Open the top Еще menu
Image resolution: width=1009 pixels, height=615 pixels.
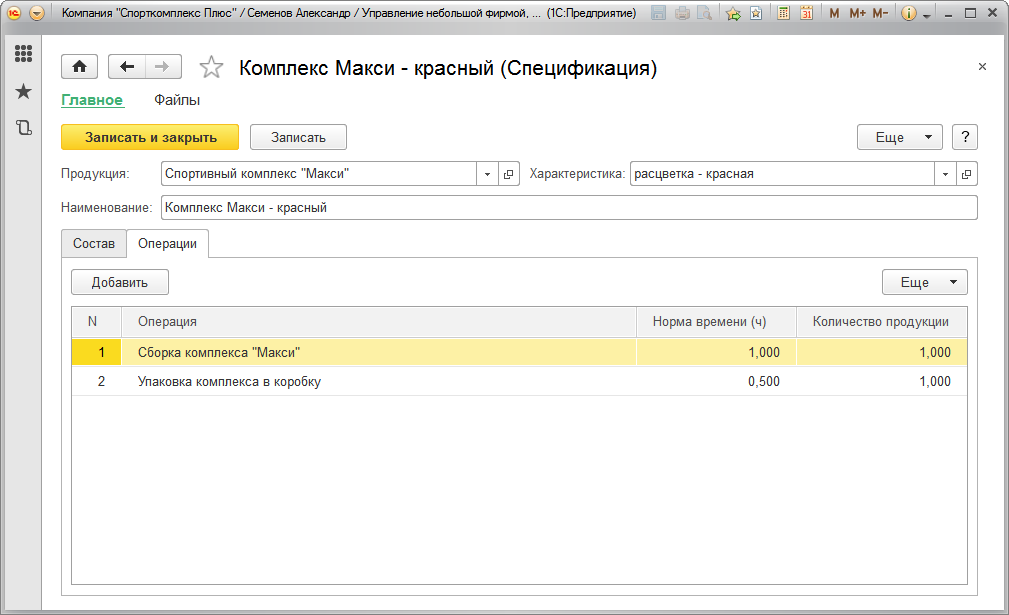click(x=900, y=137)
